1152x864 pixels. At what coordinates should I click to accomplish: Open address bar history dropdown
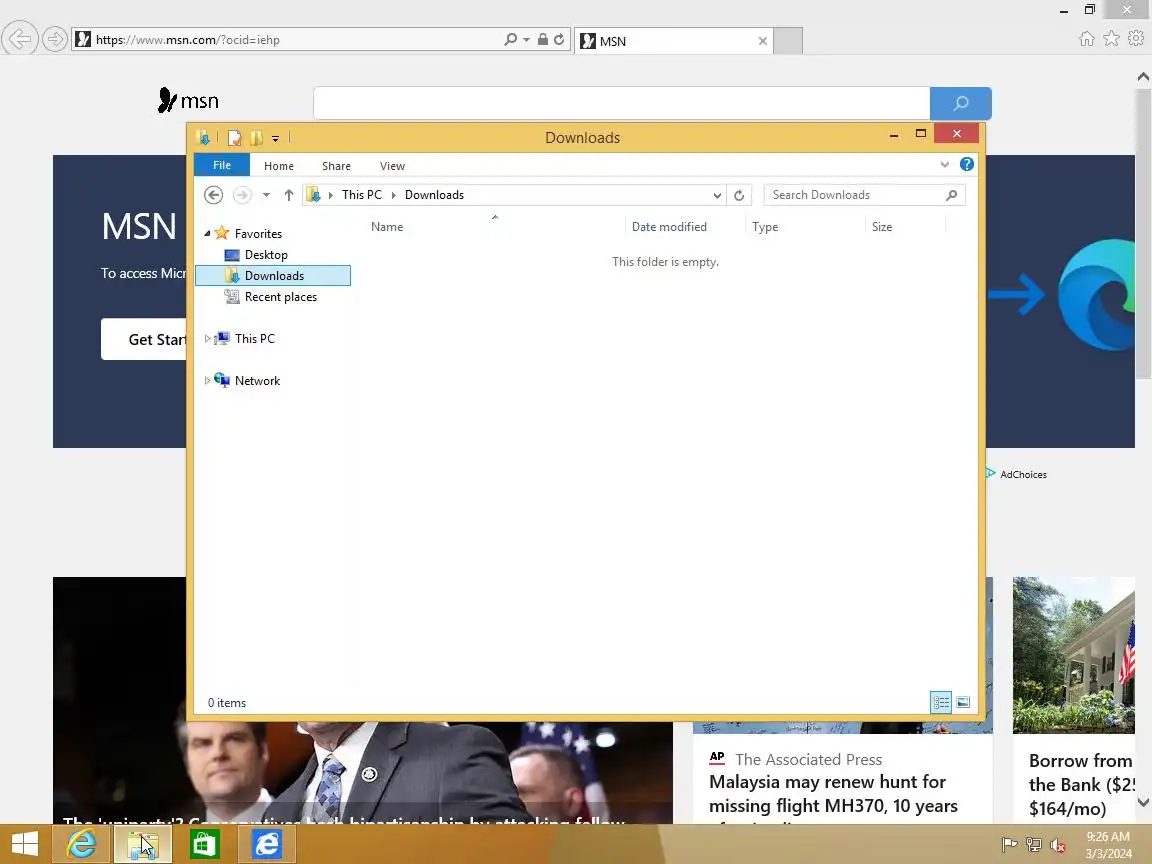click(x=717, y=195)
